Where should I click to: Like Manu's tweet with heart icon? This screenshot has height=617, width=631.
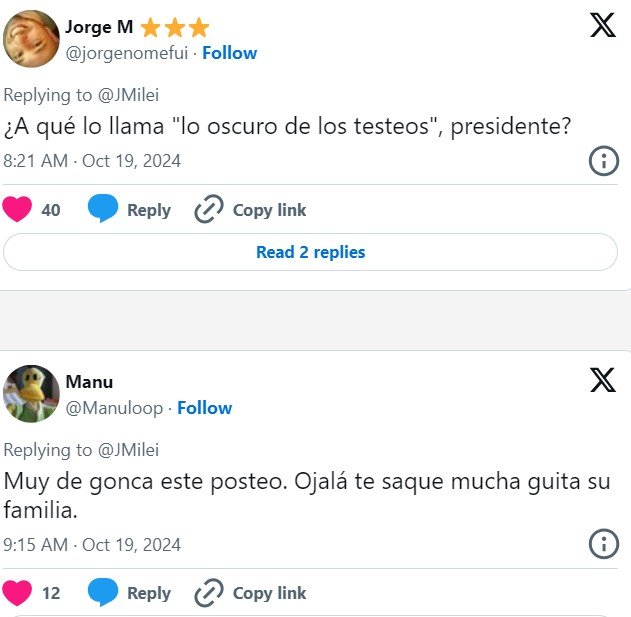coord(17,593)
